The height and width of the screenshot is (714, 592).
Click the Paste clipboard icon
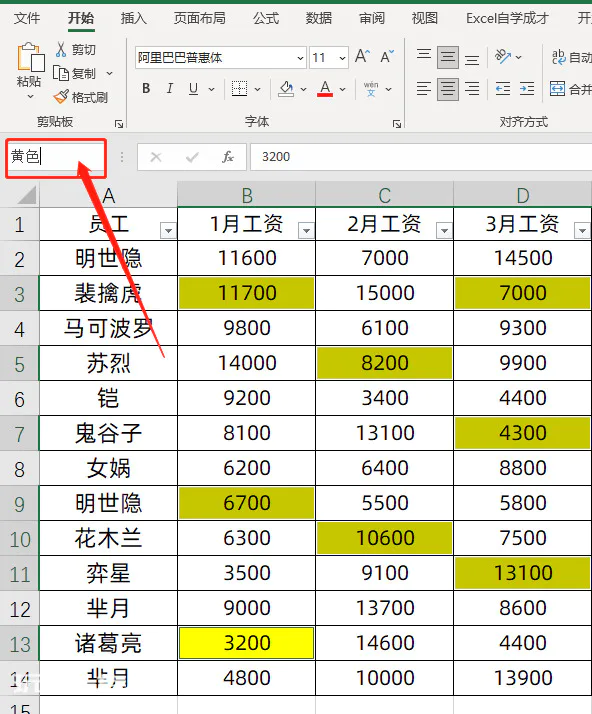[x=31, y=57]
